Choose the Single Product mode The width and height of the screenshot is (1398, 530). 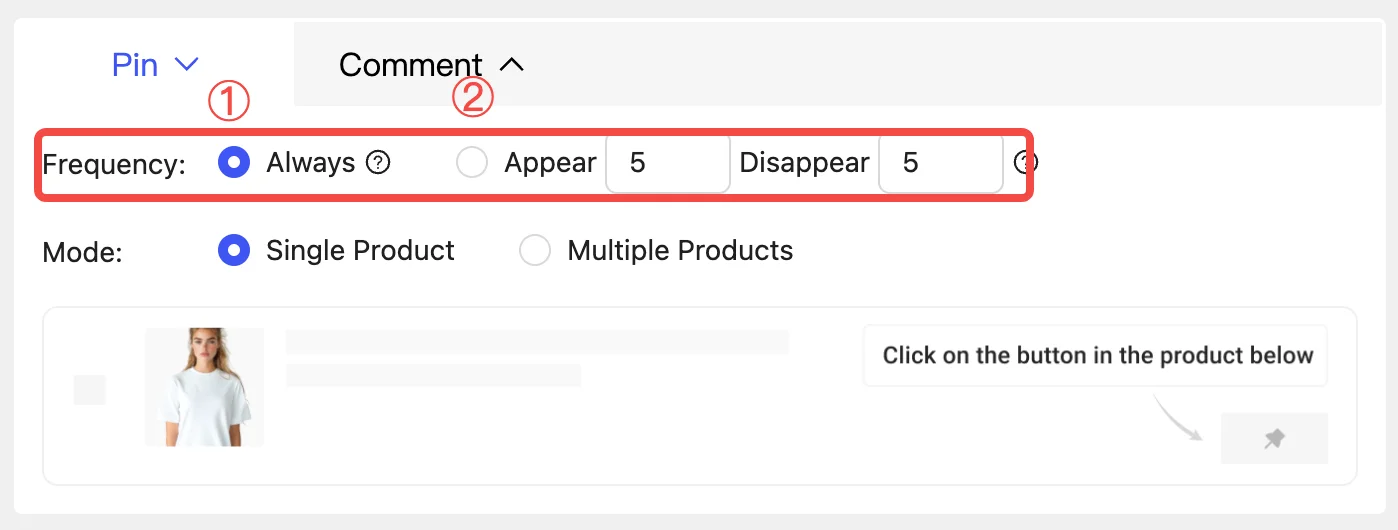coord(234,250)
